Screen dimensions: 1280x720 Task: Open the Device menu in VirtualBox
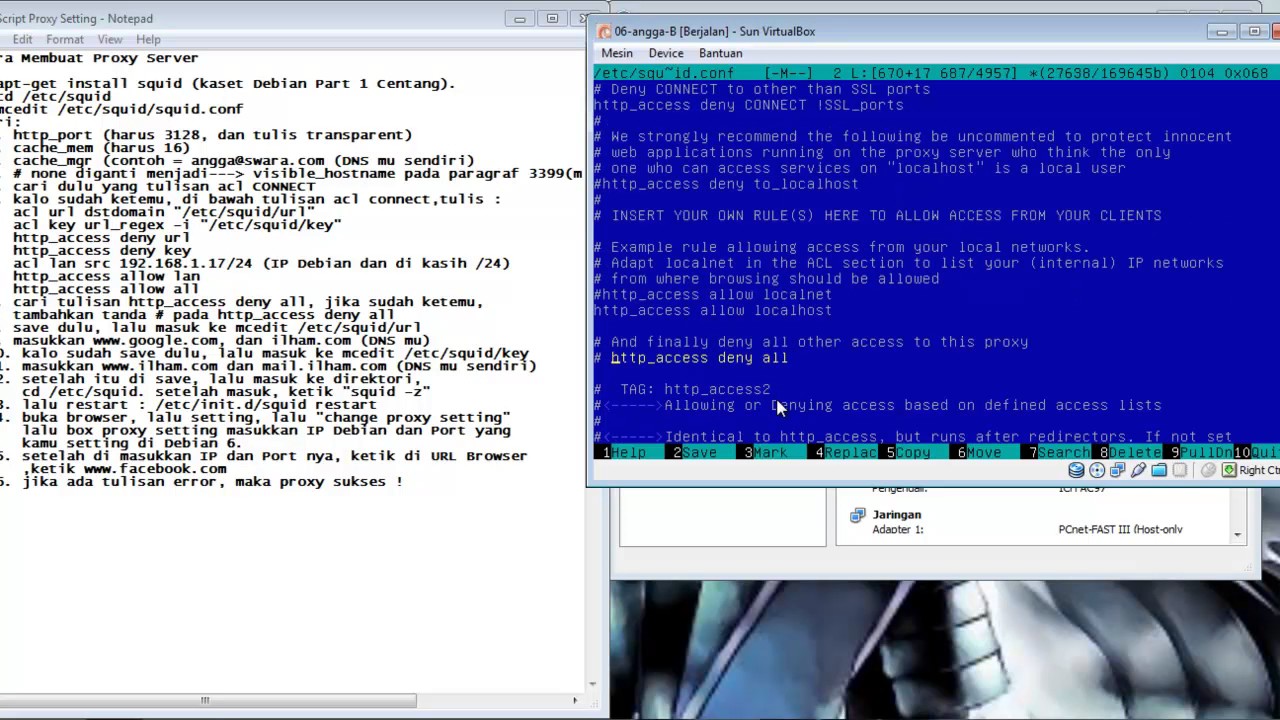click(666, 53)
